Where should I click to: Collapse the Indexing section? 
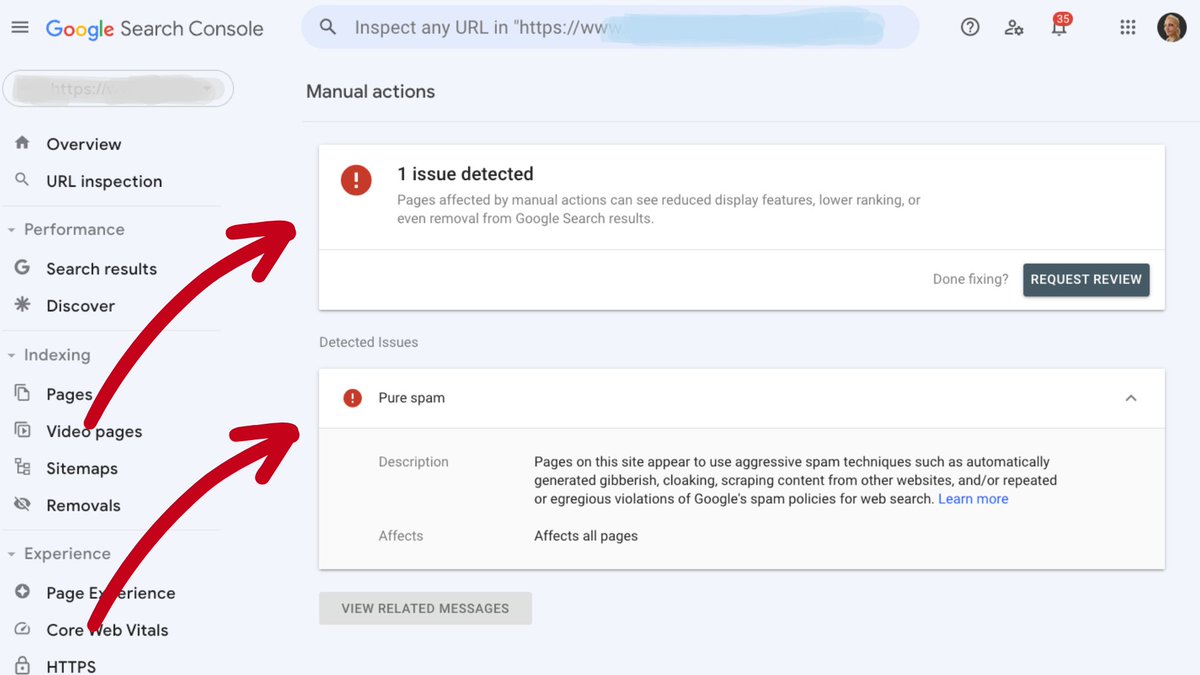(10, 354)
